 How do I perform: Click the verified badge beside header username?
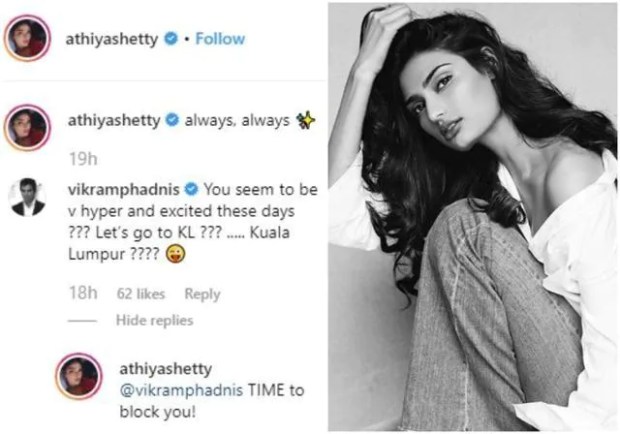[171, 39]
